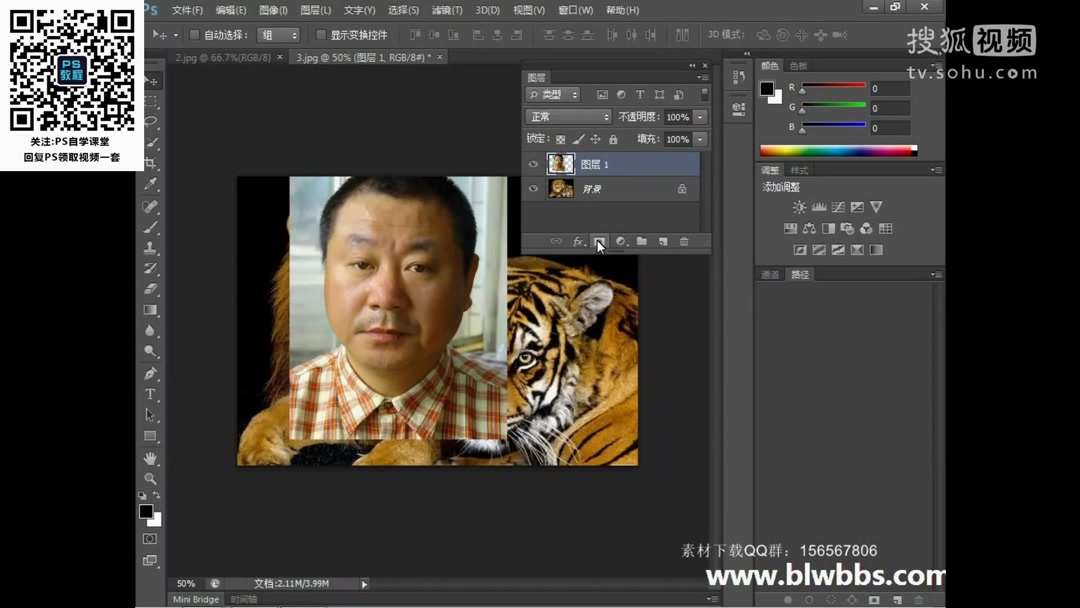Hide the 图层 1 layer visibility eye

pyautogui.click(x=533, y=163)
